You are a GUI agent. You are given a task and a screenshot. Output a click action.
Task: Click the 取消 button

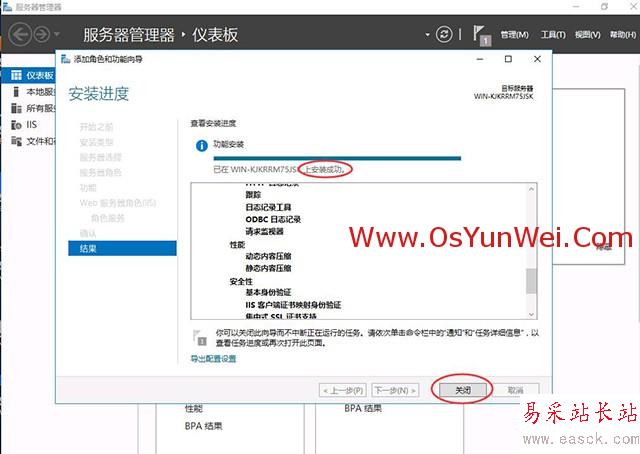click(x=516, y=390)
